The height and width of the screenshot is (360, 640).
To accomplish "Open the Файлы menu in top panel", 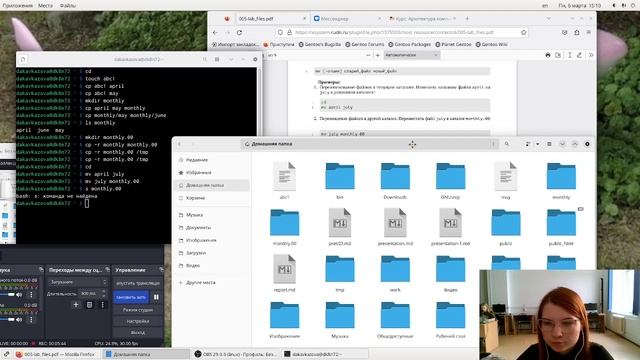I will pos(68,6).
